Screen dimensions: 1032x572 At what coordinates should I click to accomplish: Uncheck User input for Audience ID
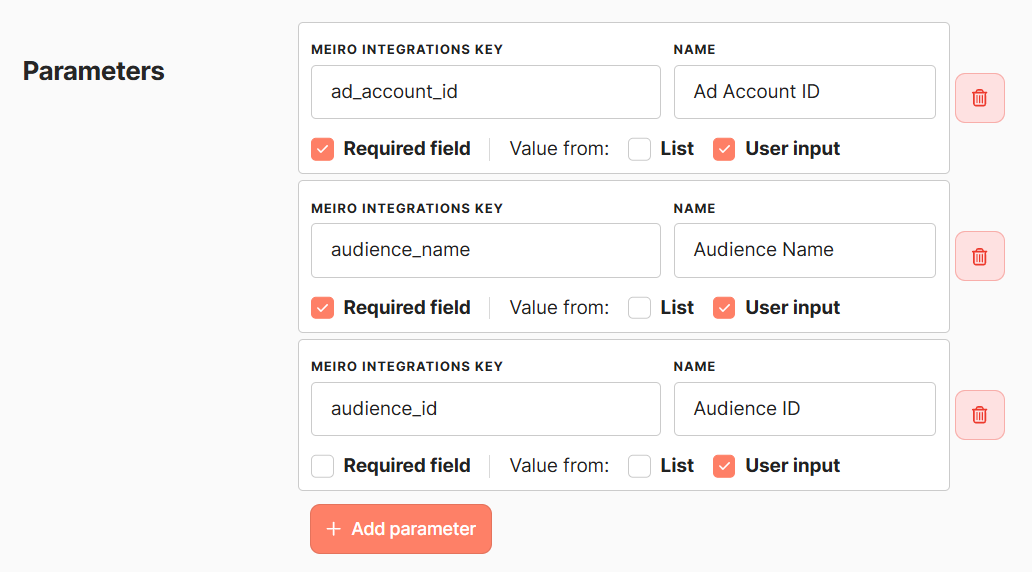[724, 466]
